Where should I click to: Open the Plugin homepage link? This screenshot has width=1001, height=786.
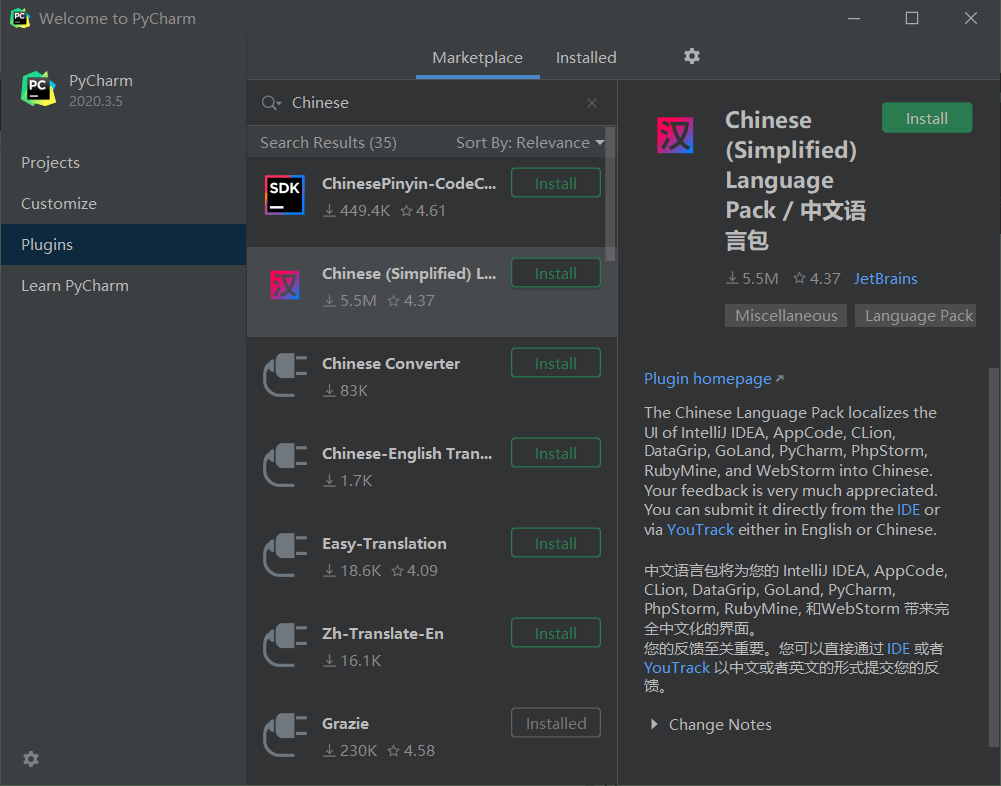714,379
